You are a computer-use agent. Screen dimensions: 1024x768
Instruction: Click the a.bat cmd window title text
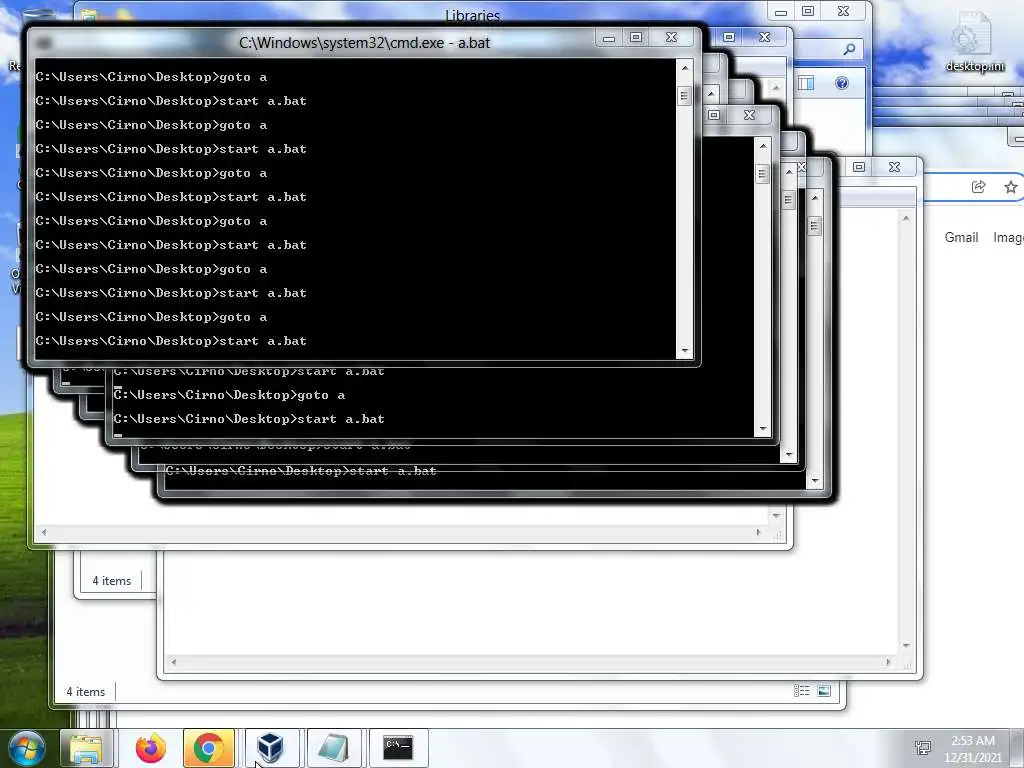coord(364,43)
